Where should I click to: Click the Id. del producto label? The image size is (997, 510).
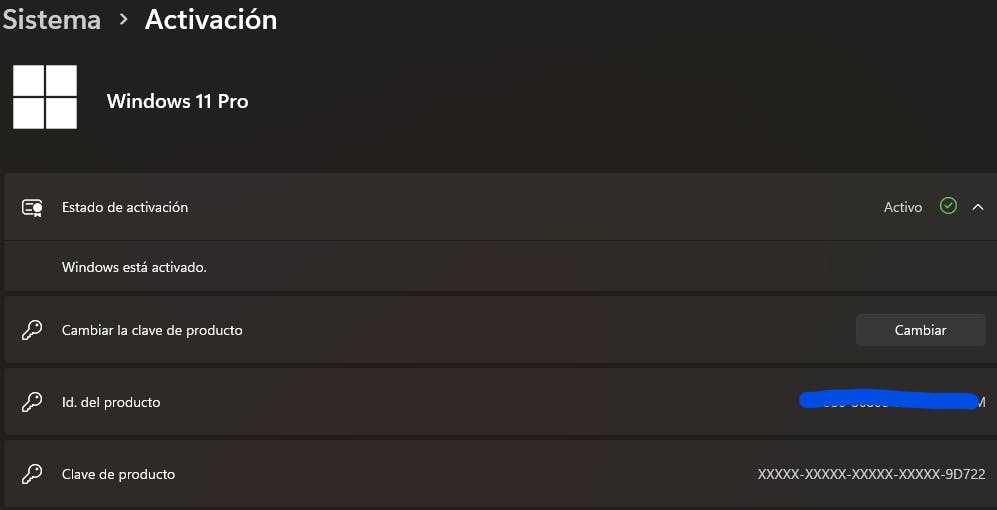(x=111, y=402)
